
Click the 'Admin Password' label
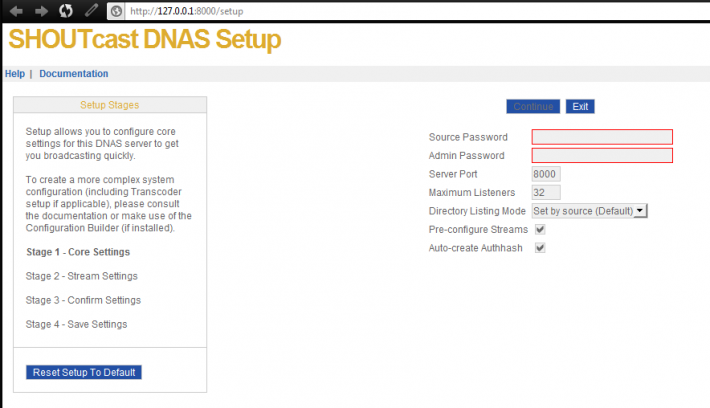point(466,155)
